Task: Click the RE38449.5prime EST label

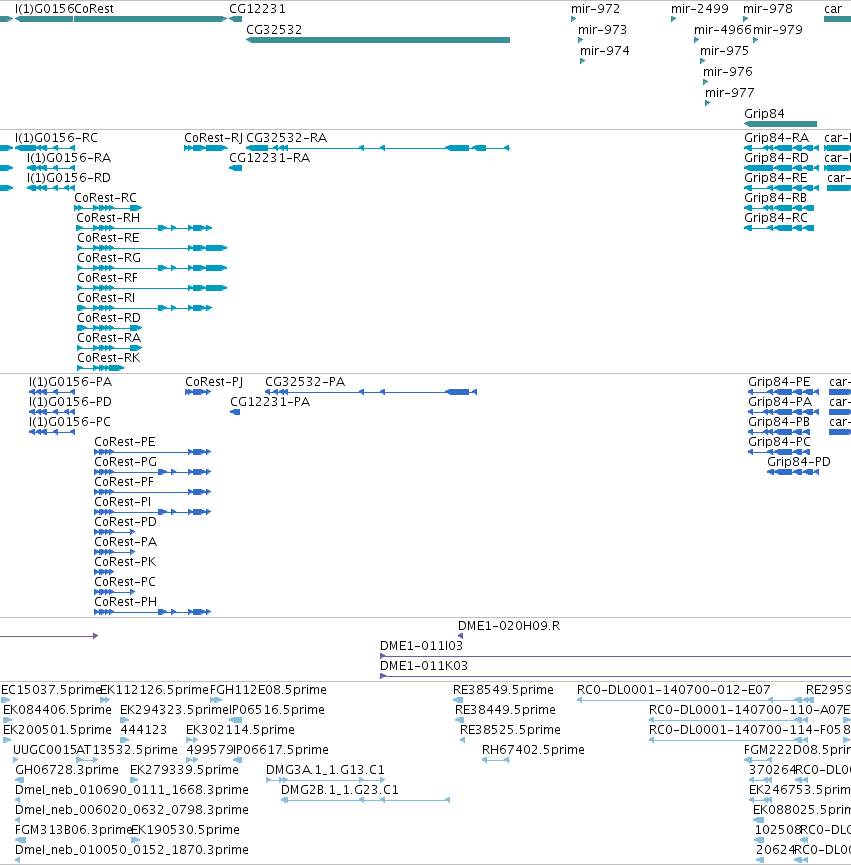Action: coord(505,709)
